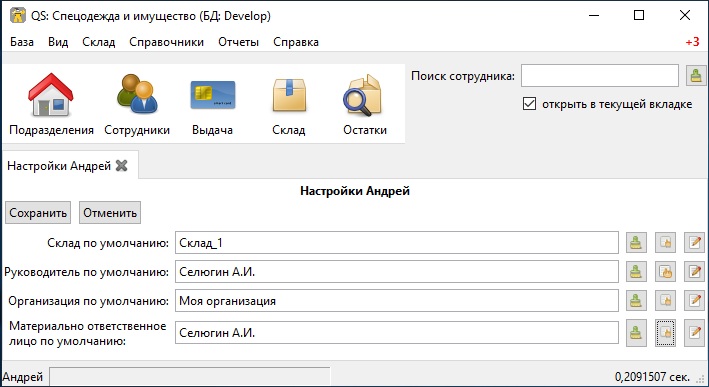This screenshot has height=387, width=709.
Task: Click the Моя организация entry field
Action: click(x=397, y=301)
